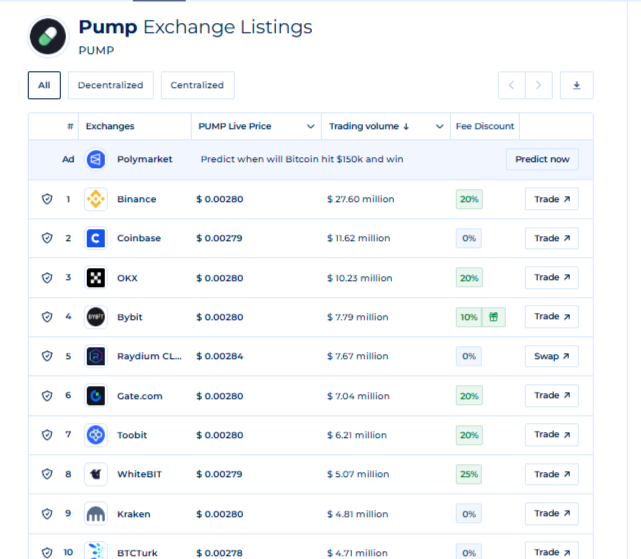The height and width of the screenshot is (559, 641).
Task: Click the '$ 11.62 million' volume value
Action: click(359, 238)
